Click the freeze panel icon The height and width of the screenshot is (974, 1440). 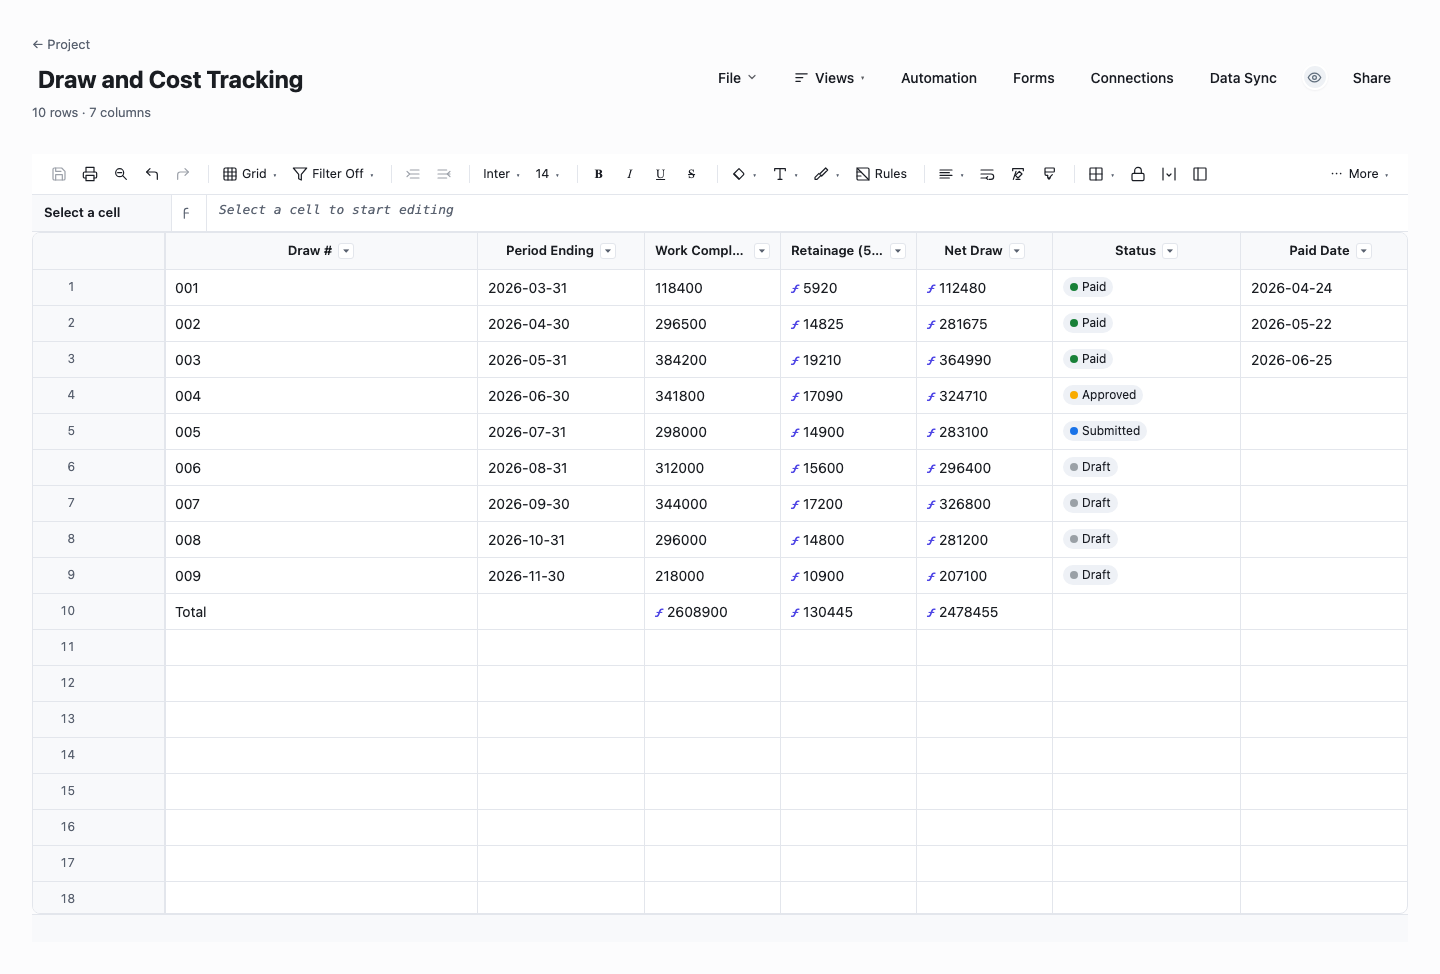pos(1200,174)
